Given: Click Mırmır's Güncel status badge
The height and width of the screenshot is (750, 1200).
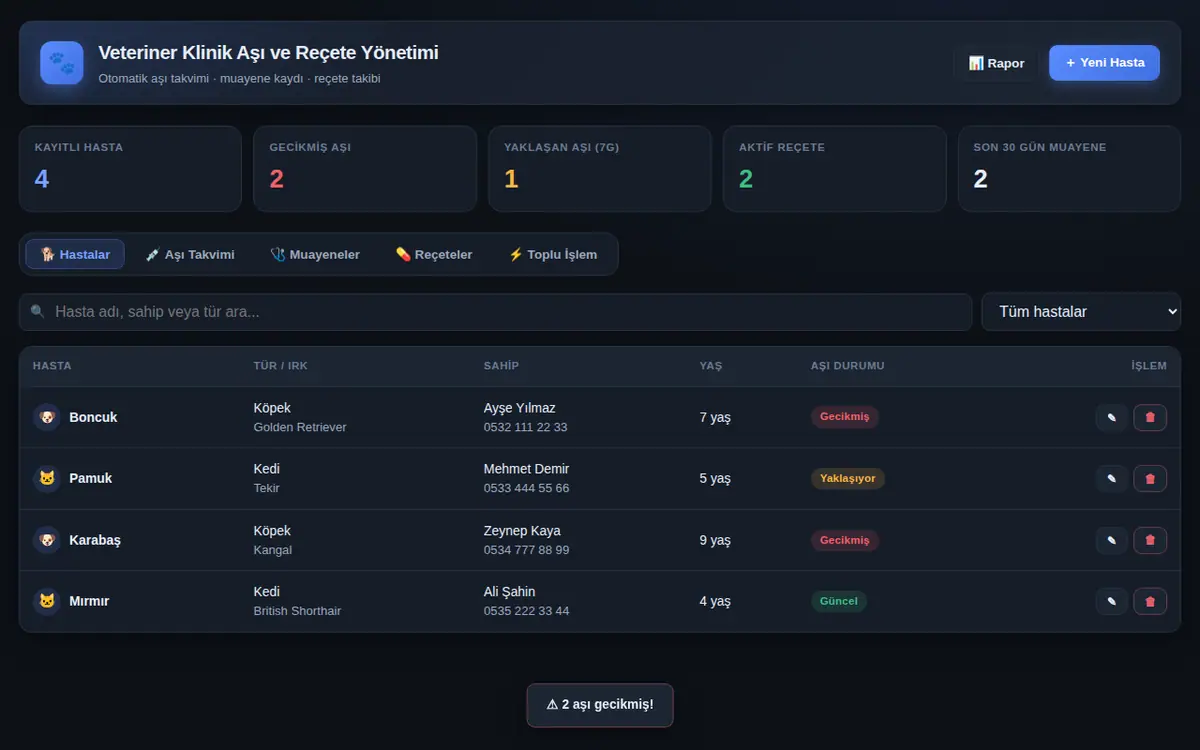Looking at the screenshot, I should pos(839,601).
